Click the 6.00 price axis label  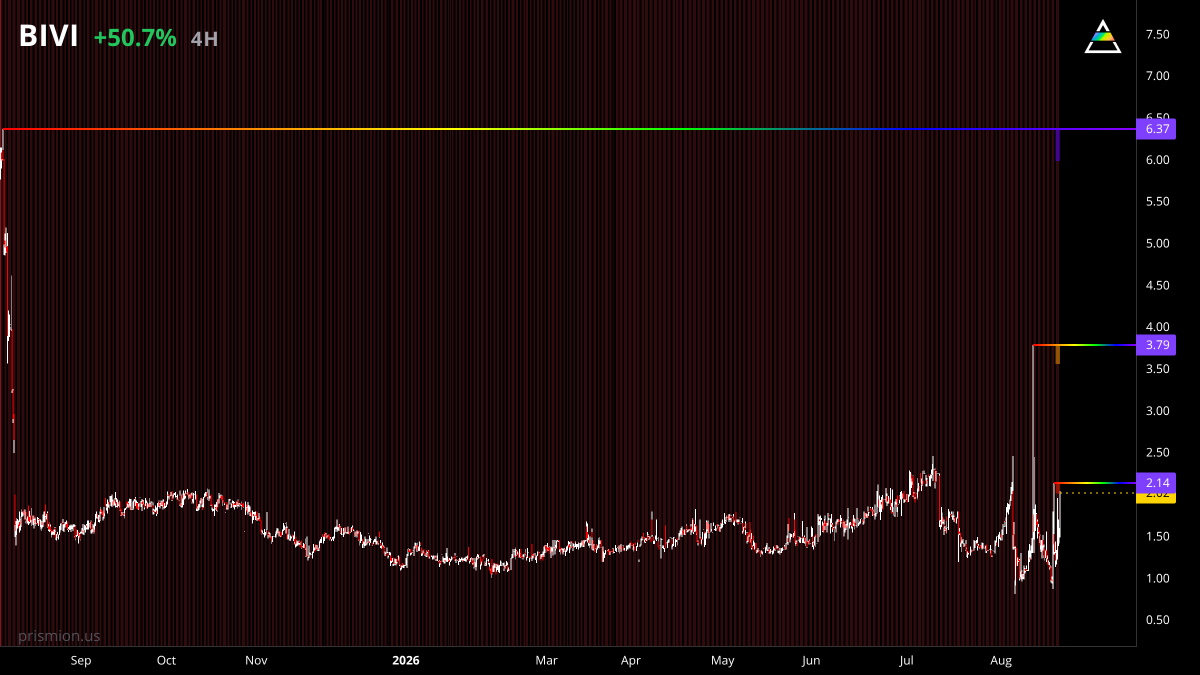click(x=1157, y=160)
